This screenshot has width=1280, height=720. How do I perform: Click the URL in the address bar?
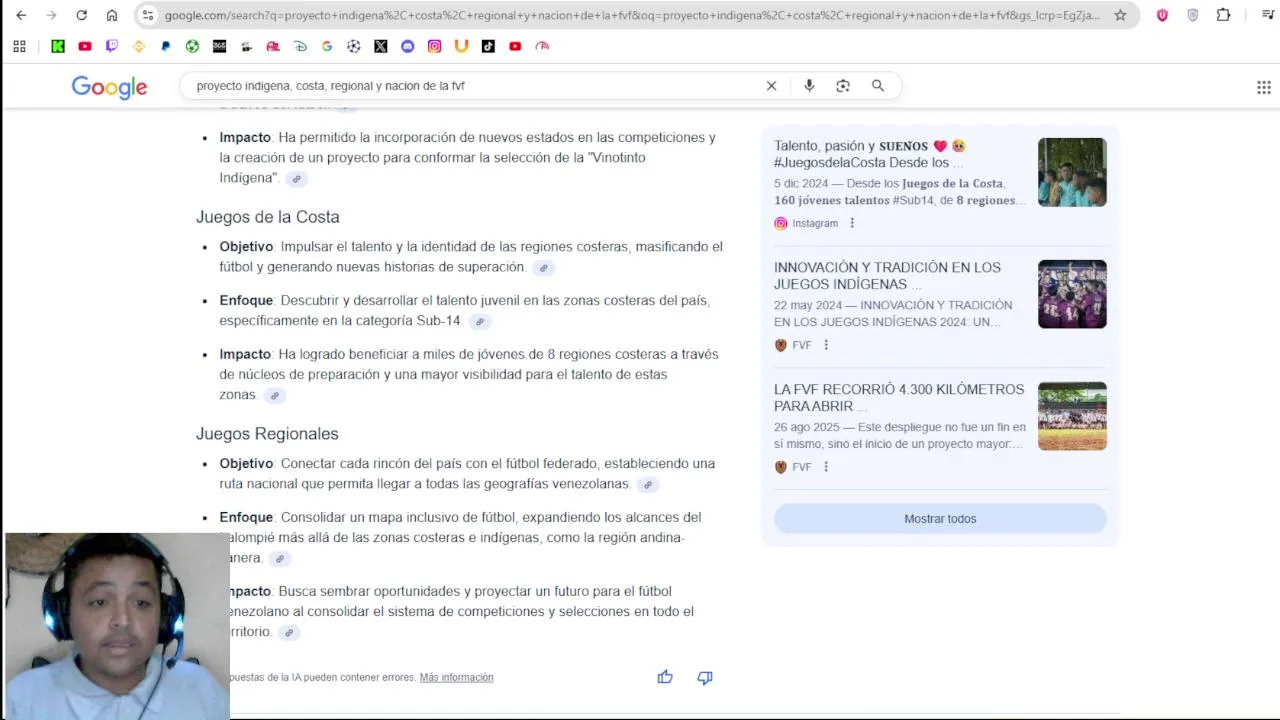click(x=632, y=15)
